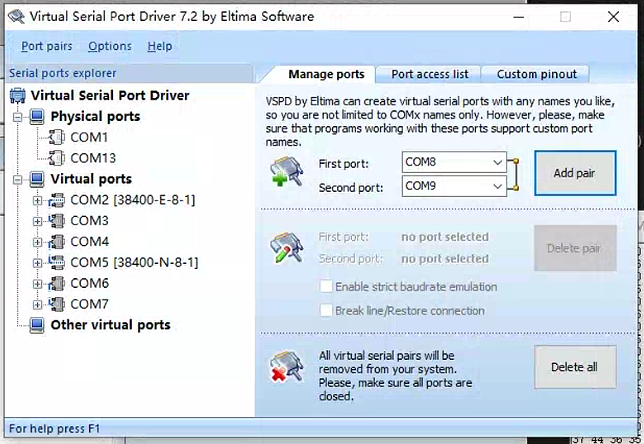644x444 pixels.
Task: Click the Physical ports computer icon
Action: point(37,117)
